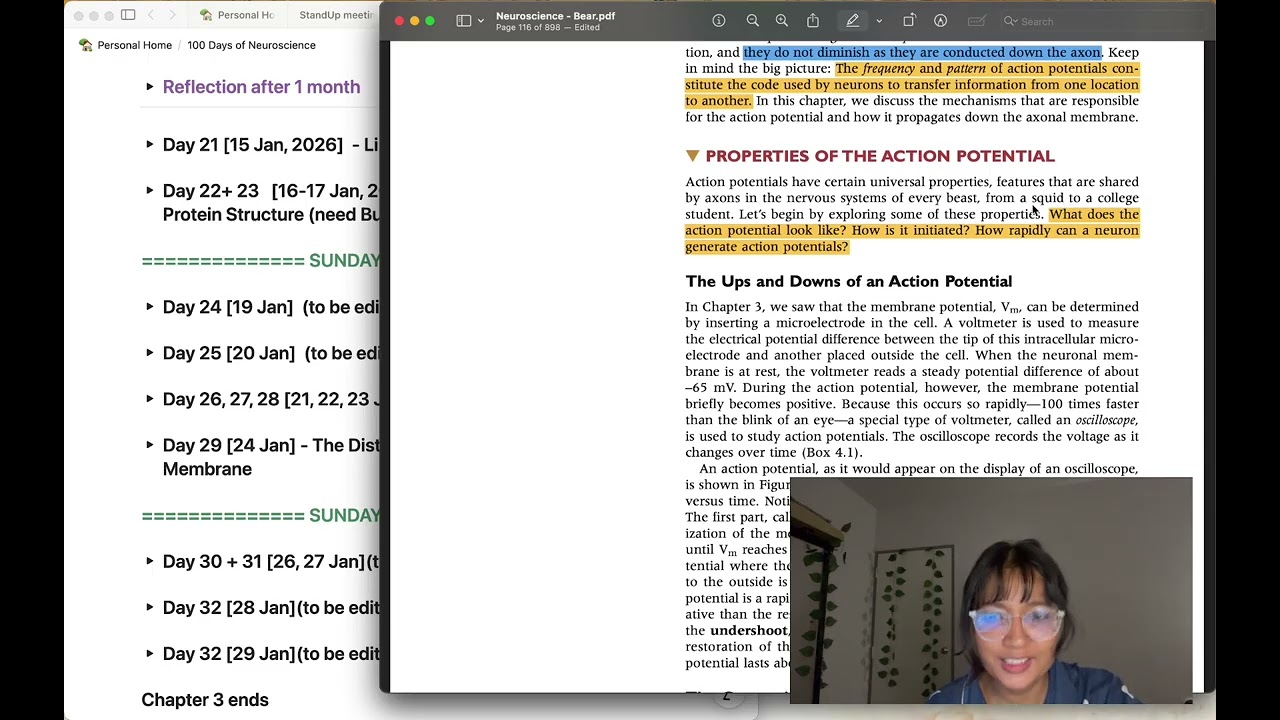Open the highlight color dropdown arrow
The image size is (1280, 720).
pos(879,21)
